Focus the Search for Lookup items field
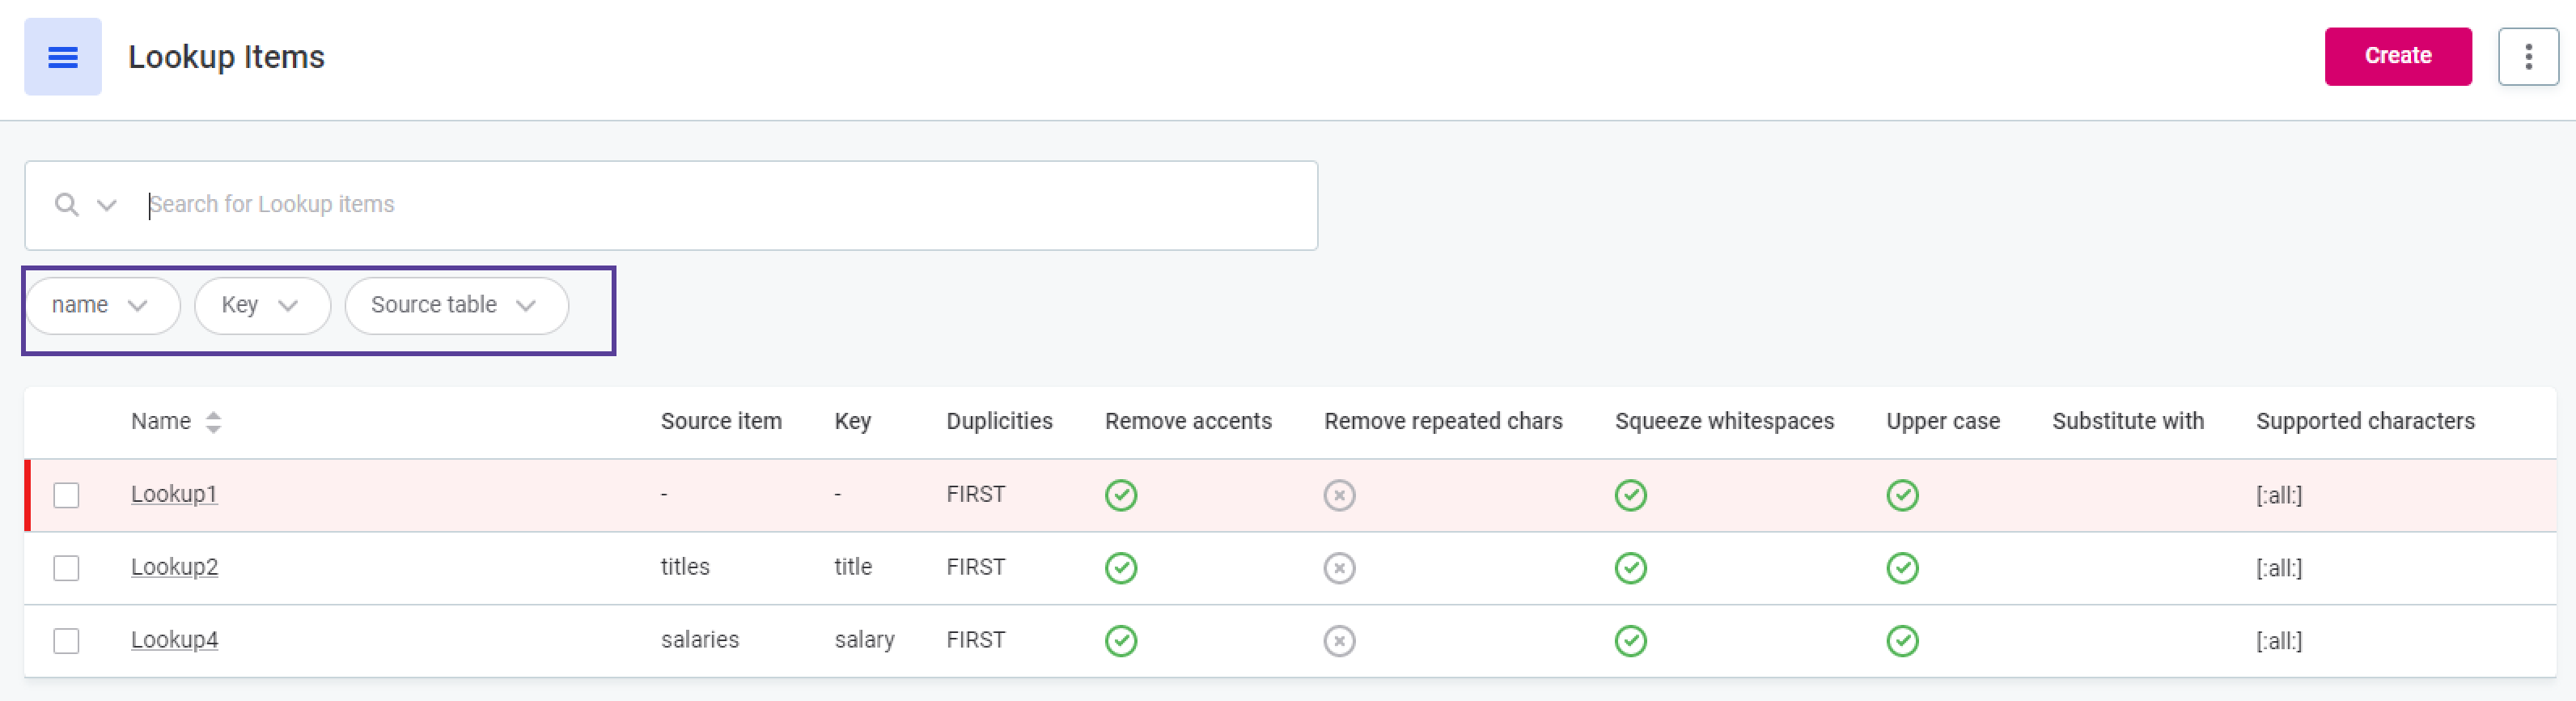The height and width of the screenshot is (701, 2576). [700, 205]
